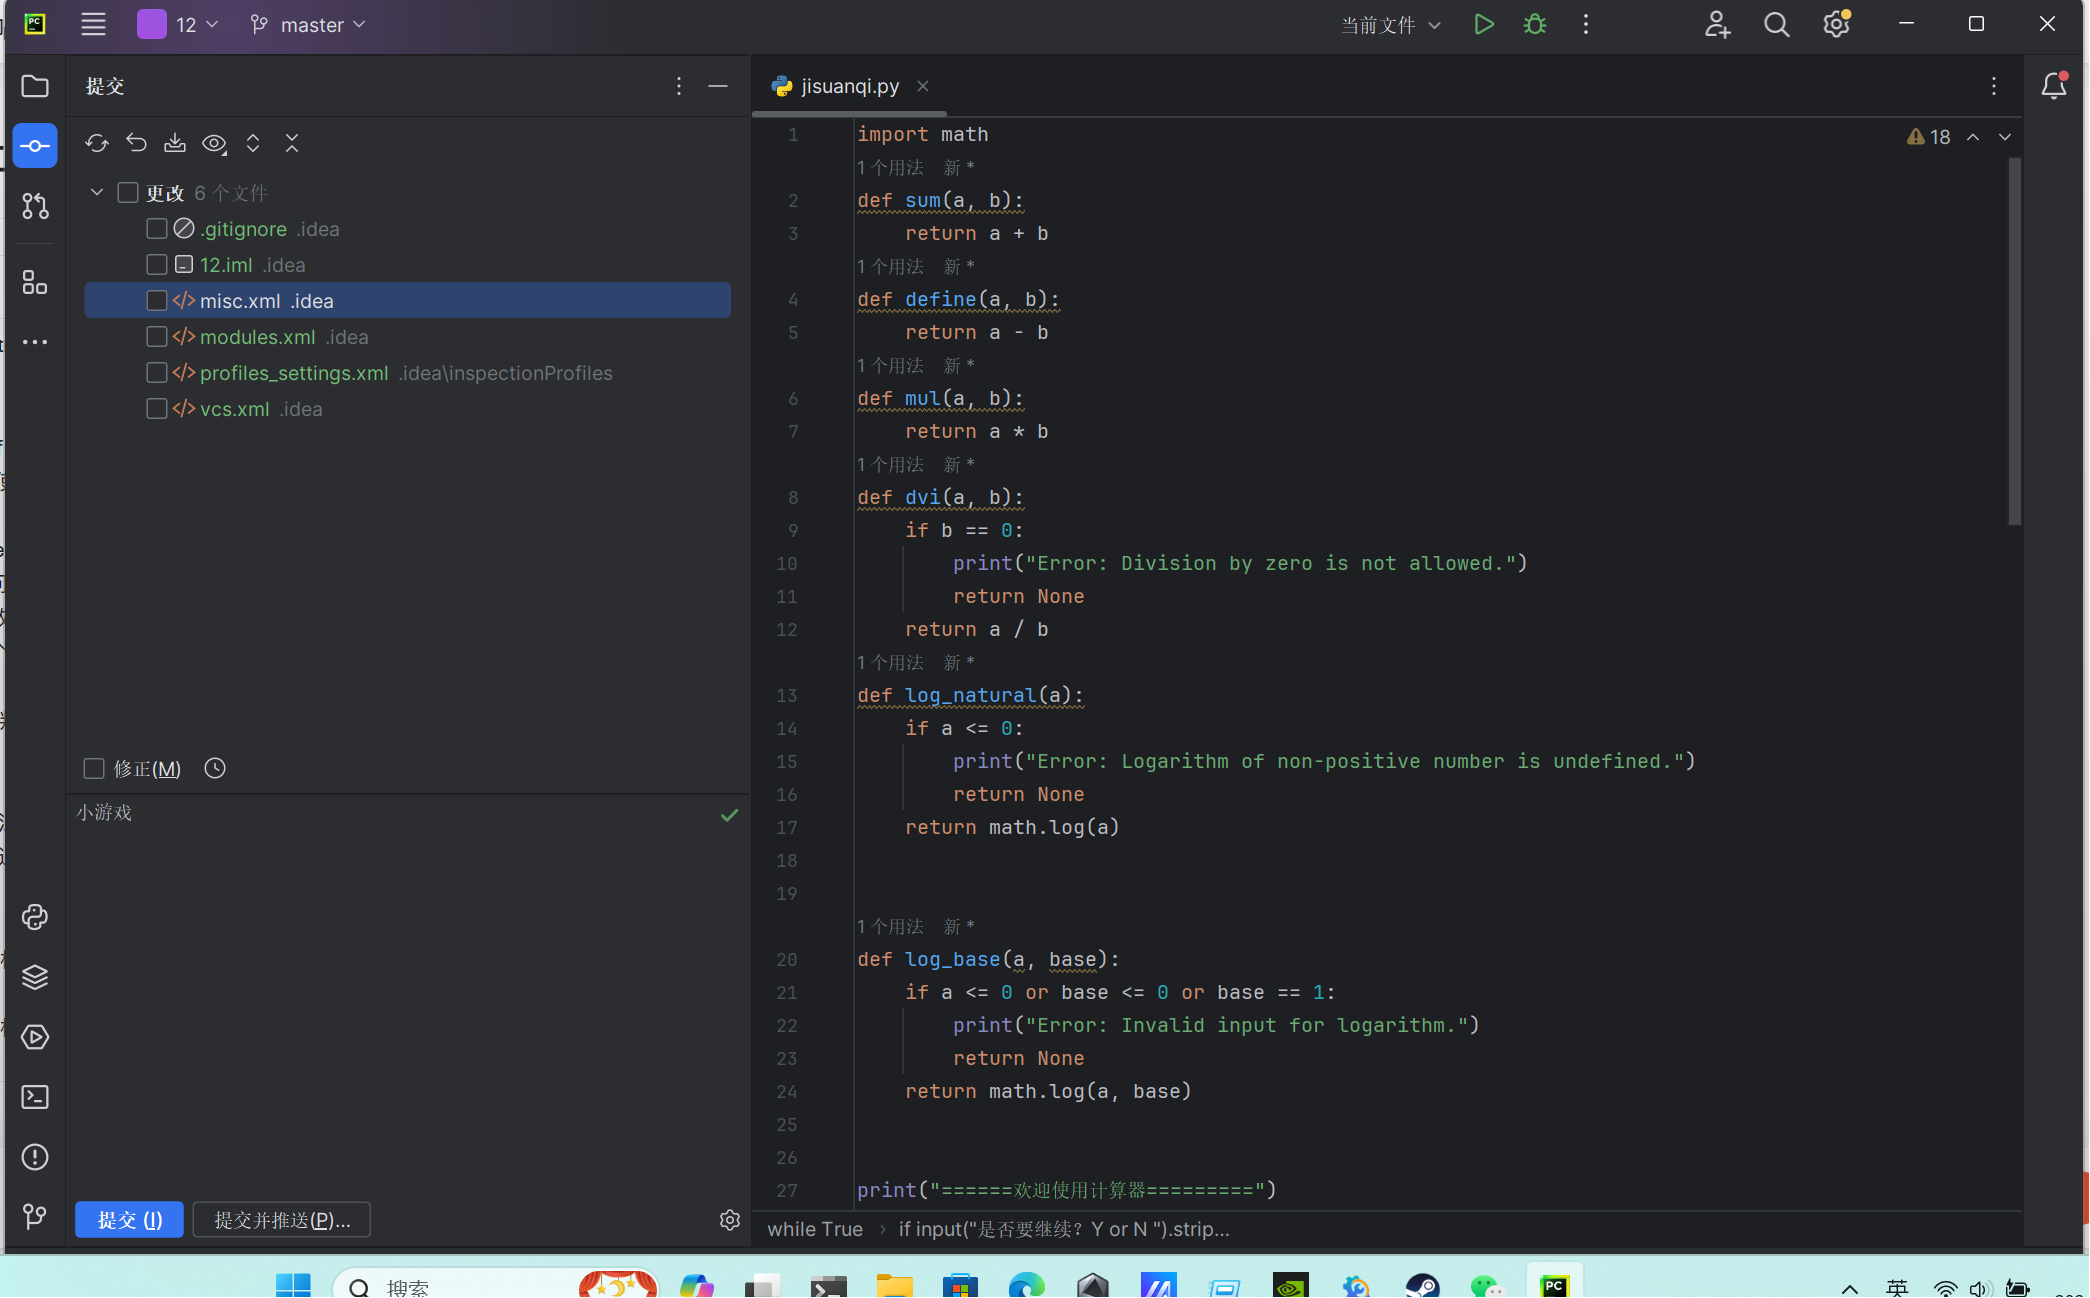The width and height of the screenshot is (2090, 1298).
Task: Open the Git tool window icon
Action: [35, 1216]
